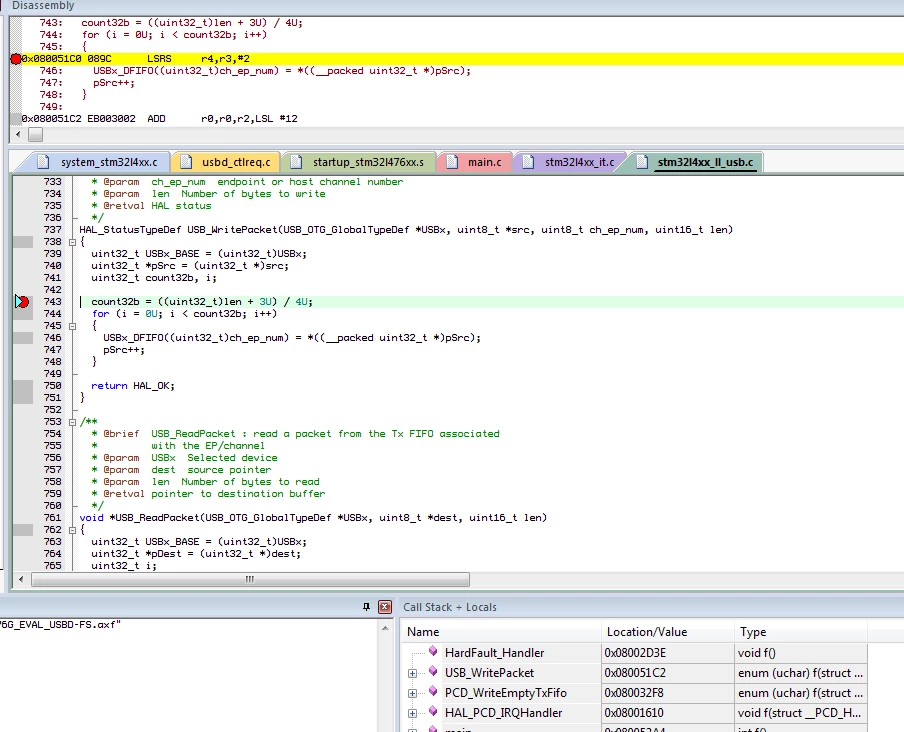Viewport: 904px width, 732px height.
Task: Click the HAL_PCD_IRQHandler diamond icon
Action: pyautogui.click(x=433, y=712)
